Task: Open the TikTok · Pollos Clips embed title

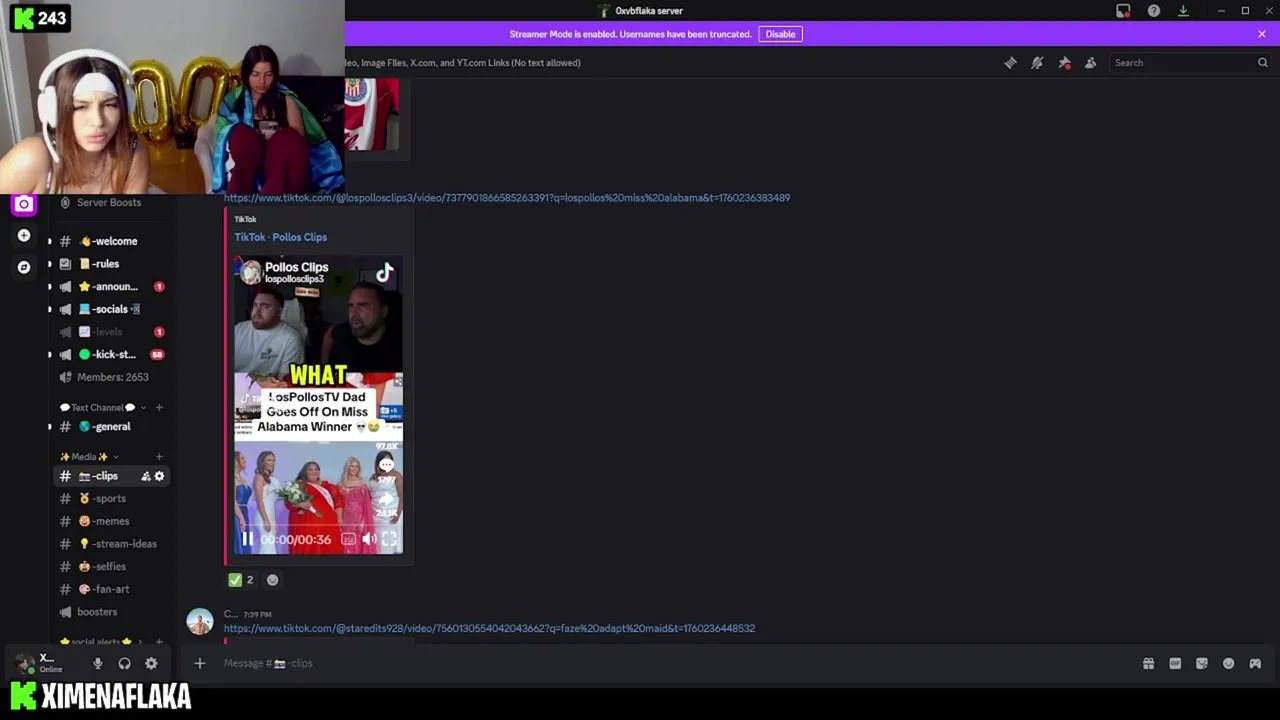Action: [x=281, y=237]
